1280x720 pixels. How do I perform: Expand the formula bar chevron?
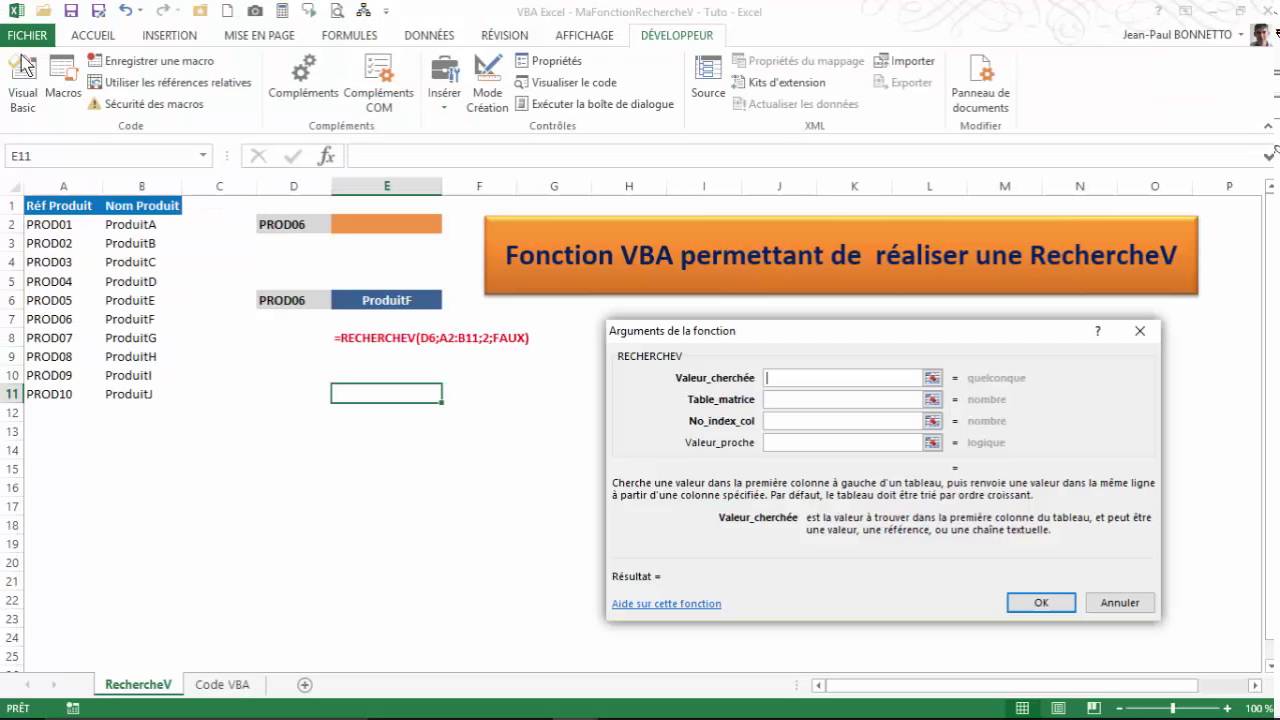coord(1270,156)
